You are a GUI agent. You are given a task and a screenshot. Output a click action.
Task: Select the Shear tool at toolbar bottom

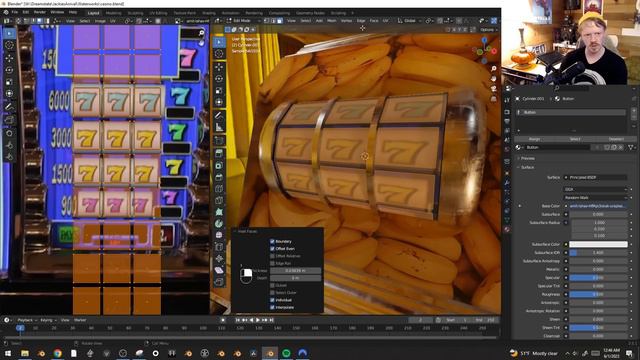point(219,270)
